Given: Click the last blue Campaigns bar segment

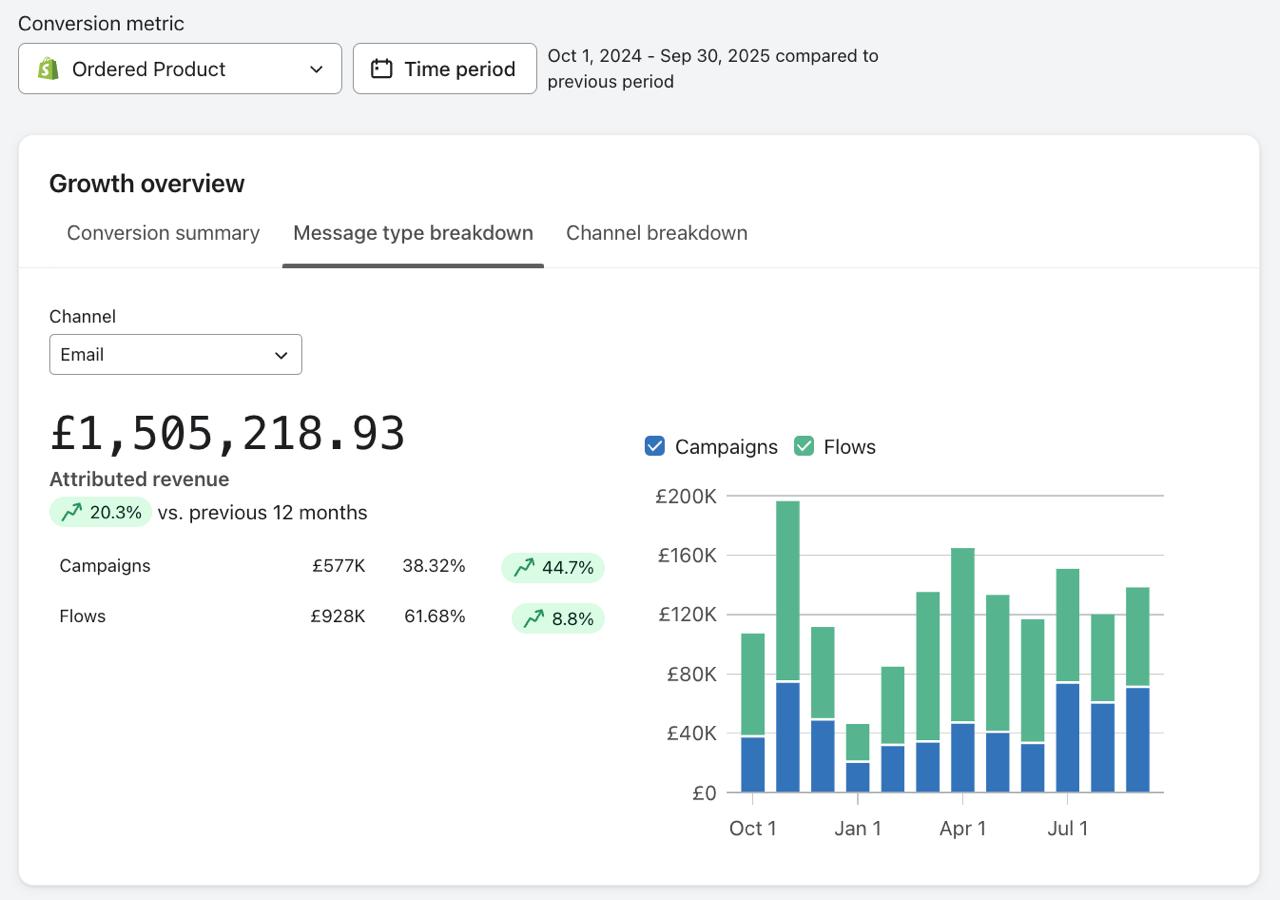Looking at the screenshot, I should pos(1137,740).
